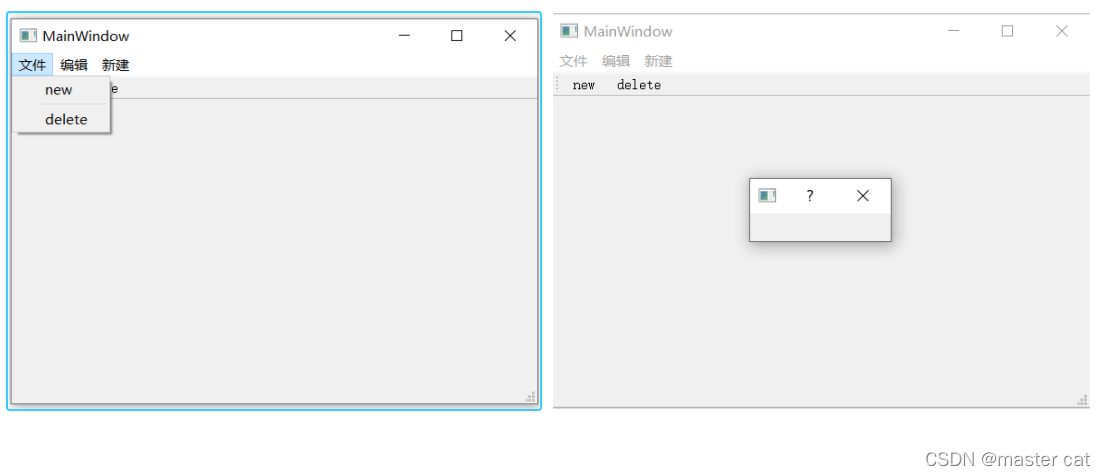1106x476 pixels.
Task: Click the MainWindow title text in left window
Action: click(86, 36)
